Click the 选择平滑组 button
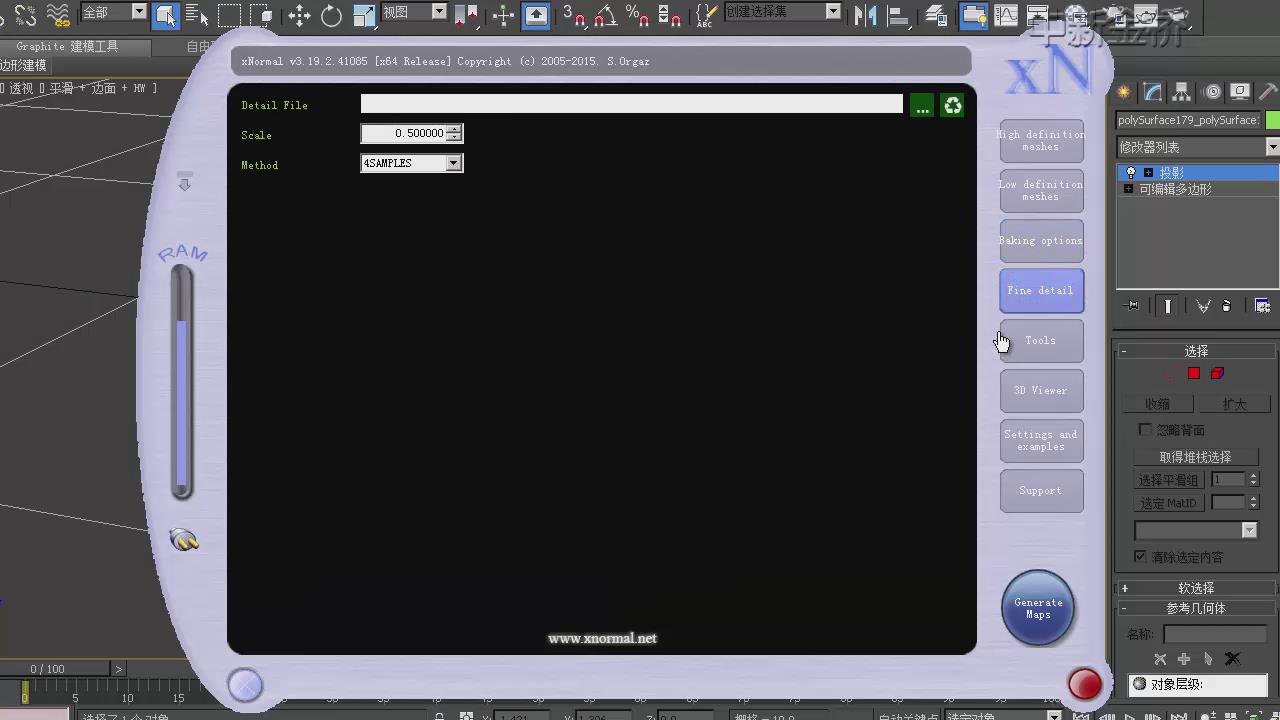Image resolution: width=1280 pixels, height=720 pixels. [x=1168, y=480]
